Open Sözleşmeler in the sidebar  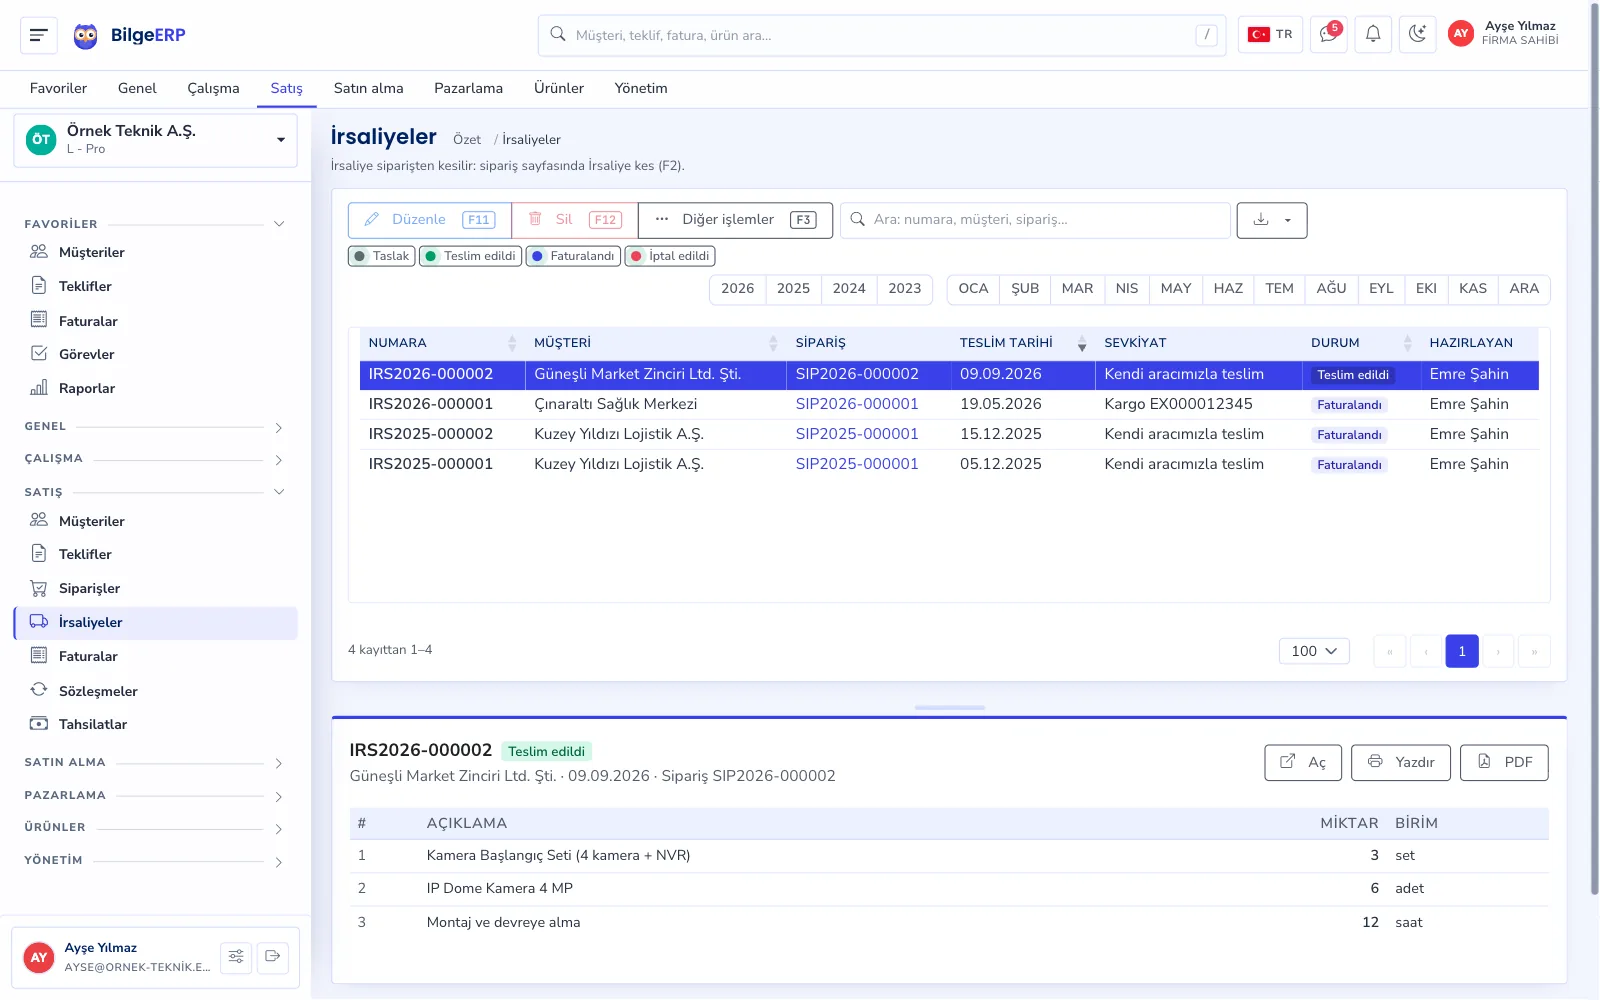coord(156,691)
